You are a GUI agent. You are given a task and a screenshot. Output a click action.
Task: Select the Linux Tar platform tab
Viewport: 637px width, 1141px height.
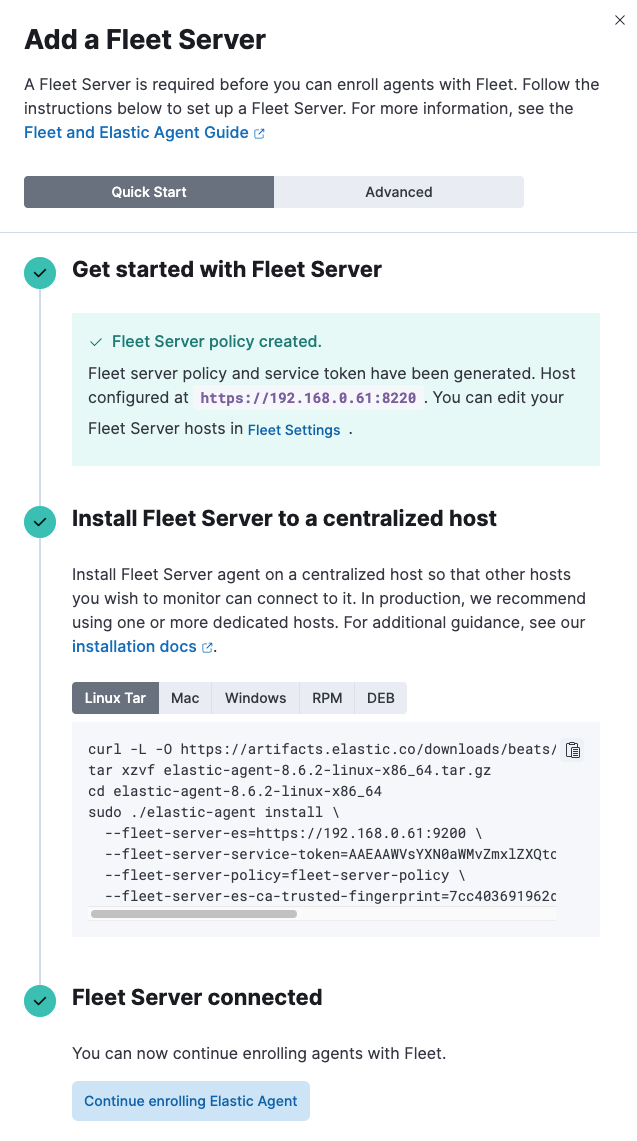(x=115, y=698)
